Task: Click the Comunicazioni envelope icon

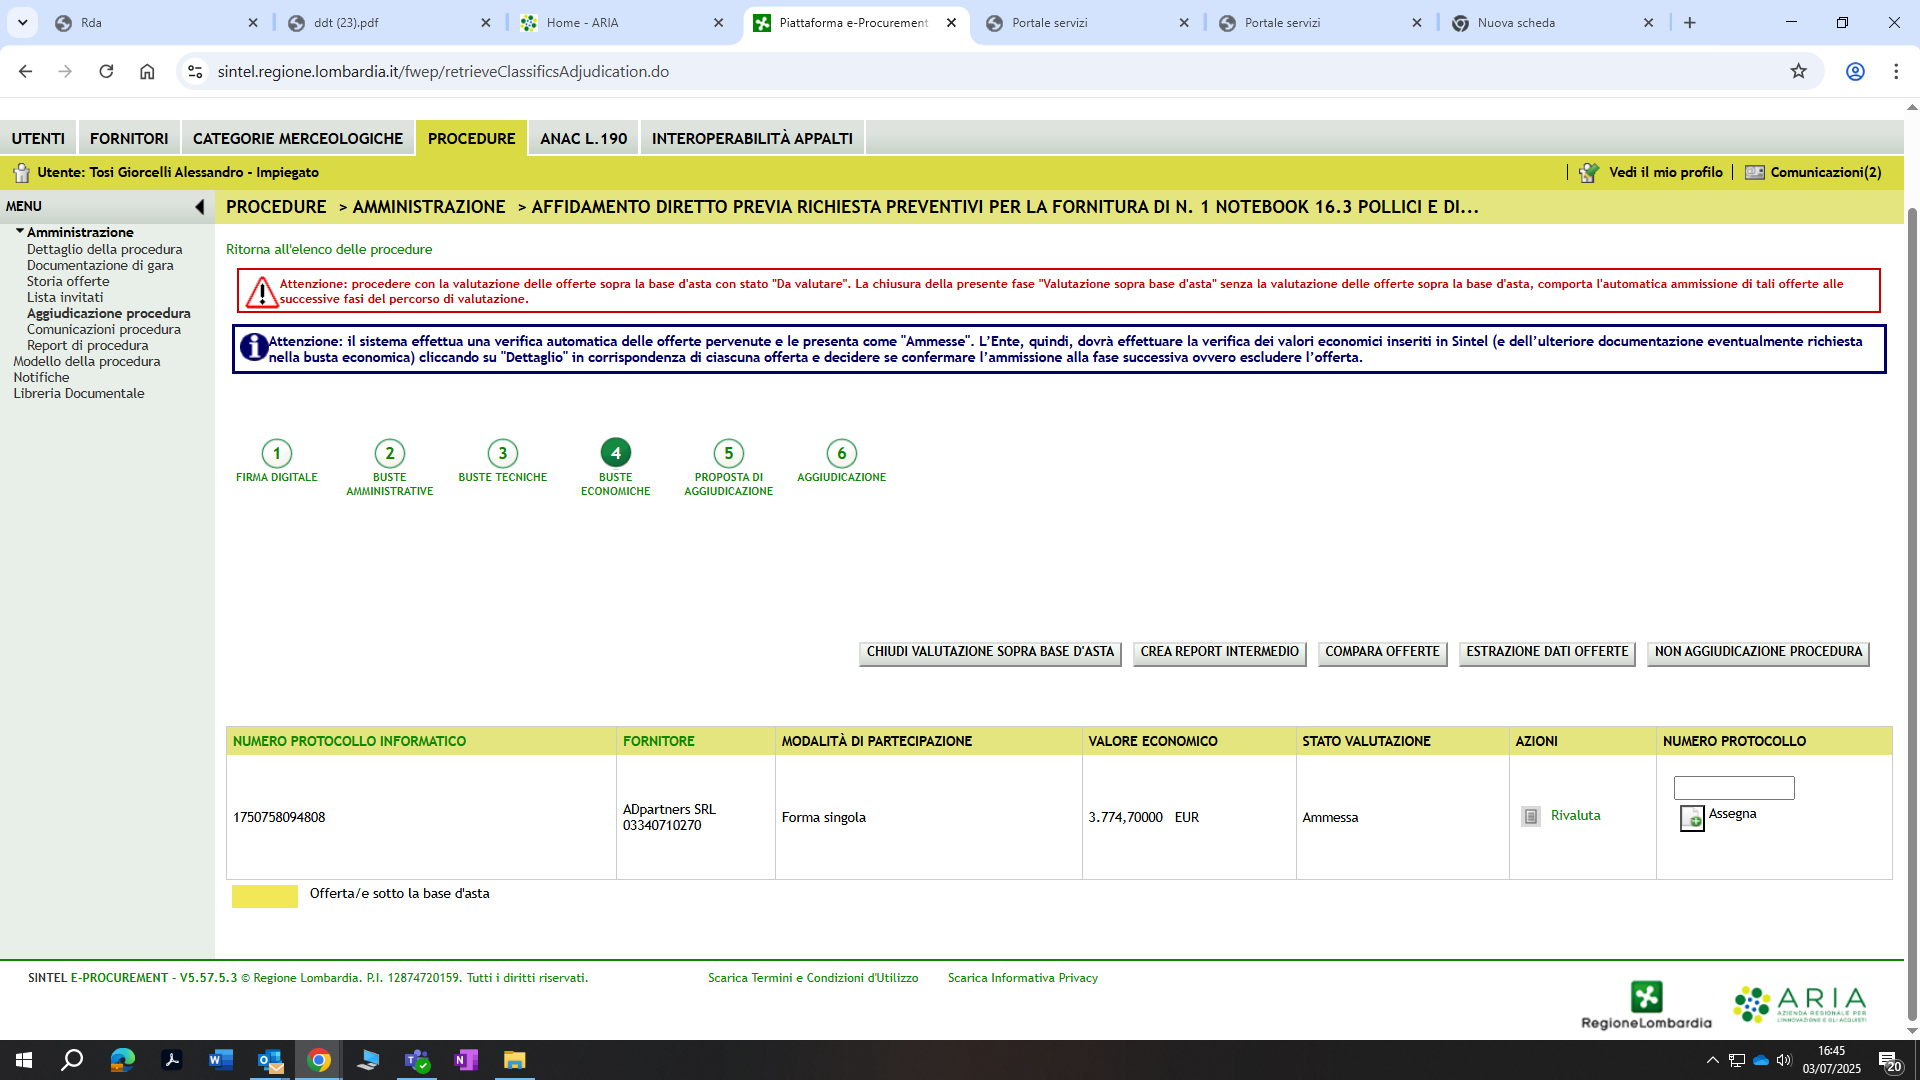Action: click(x=1754, y=172)
